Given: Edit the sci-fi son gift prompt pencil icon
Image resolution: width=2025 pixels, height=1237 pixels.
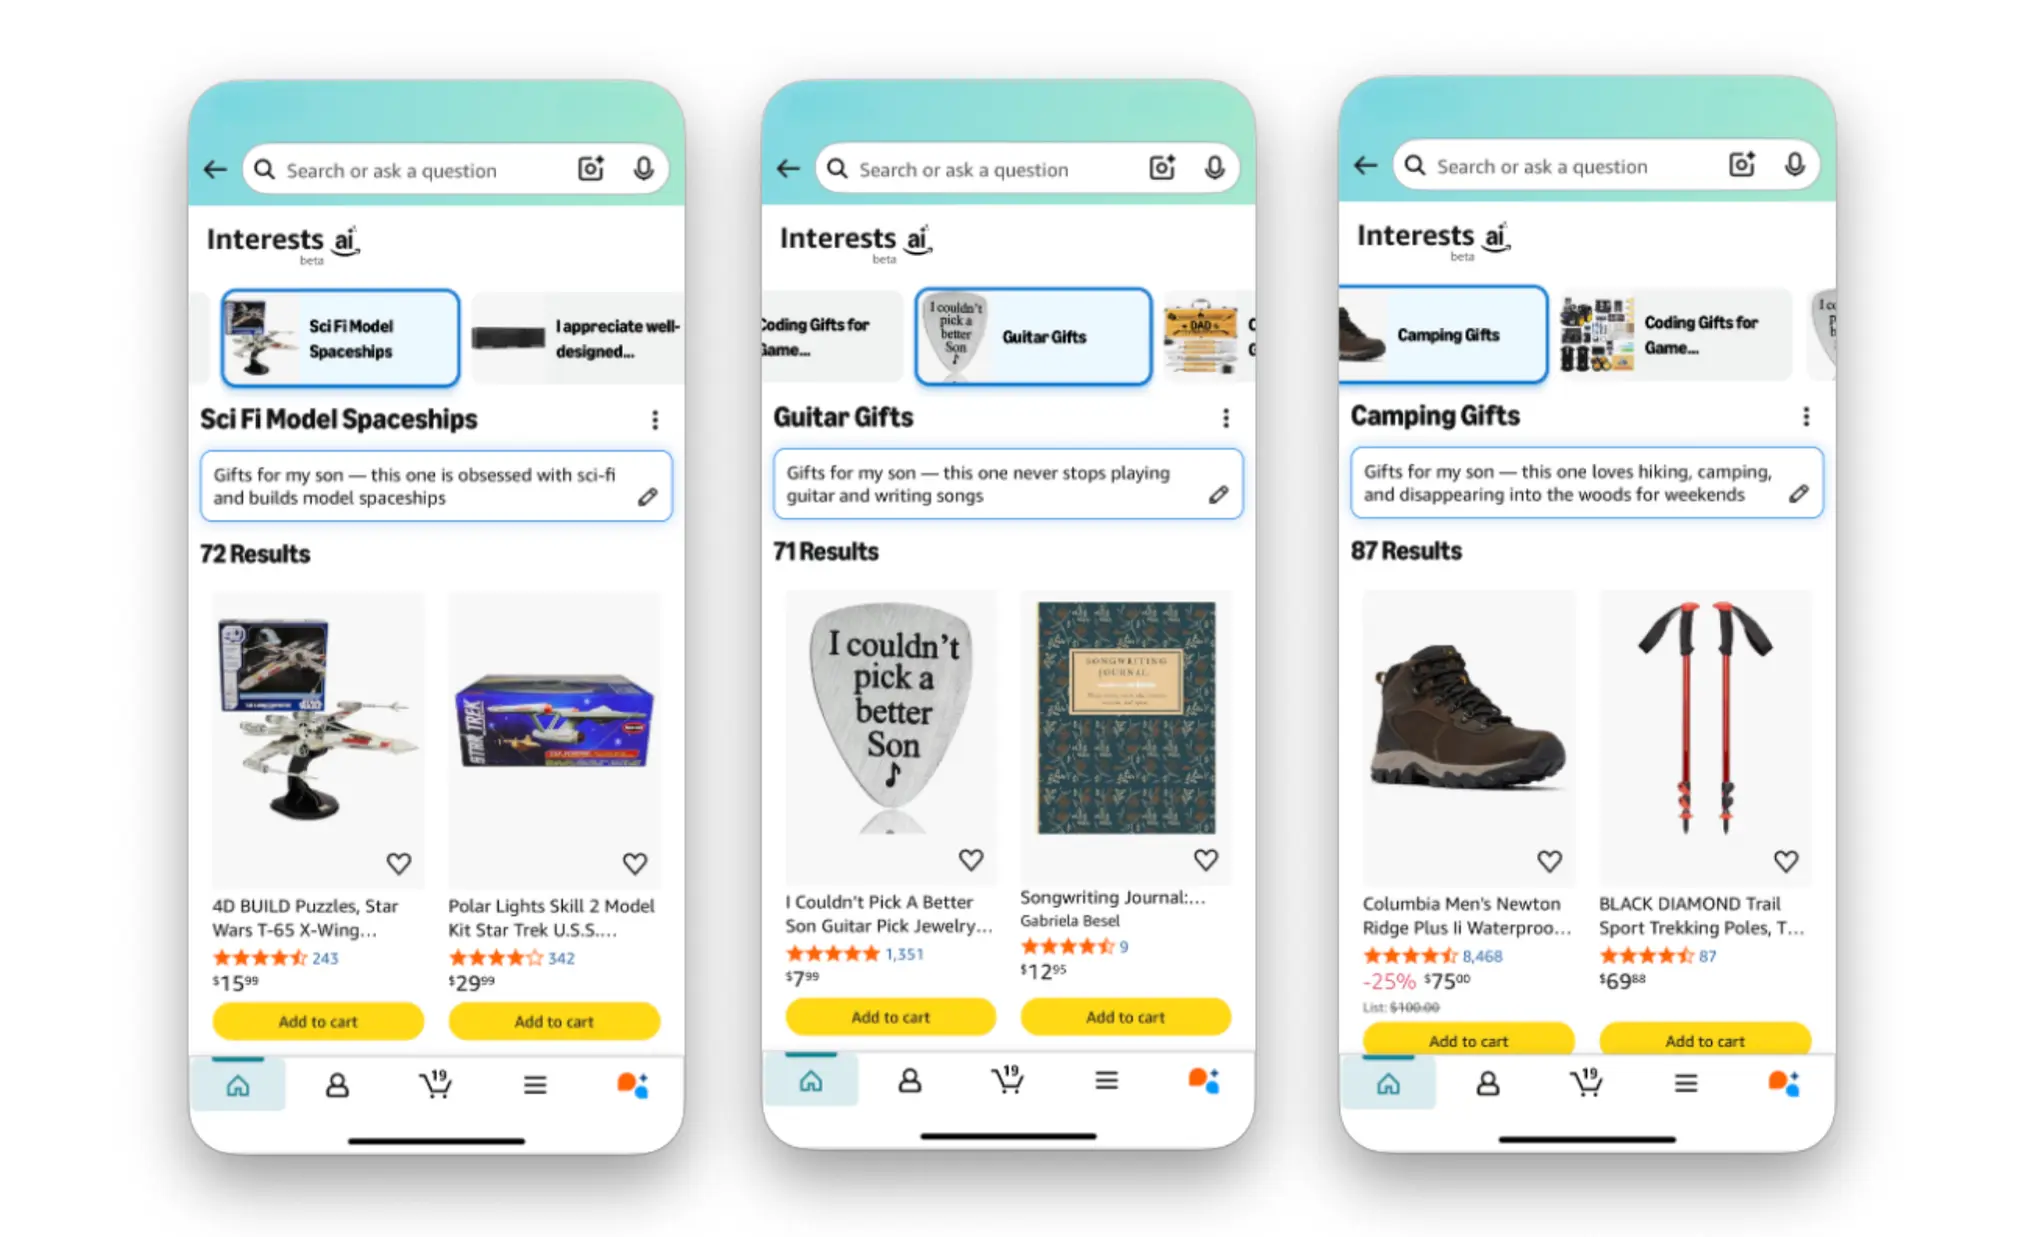Looking at the screenshot, I should tap(648, 497).
